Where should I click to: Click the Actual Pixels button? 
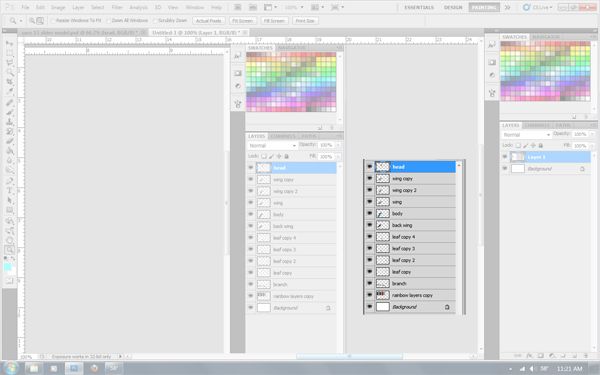209,21
